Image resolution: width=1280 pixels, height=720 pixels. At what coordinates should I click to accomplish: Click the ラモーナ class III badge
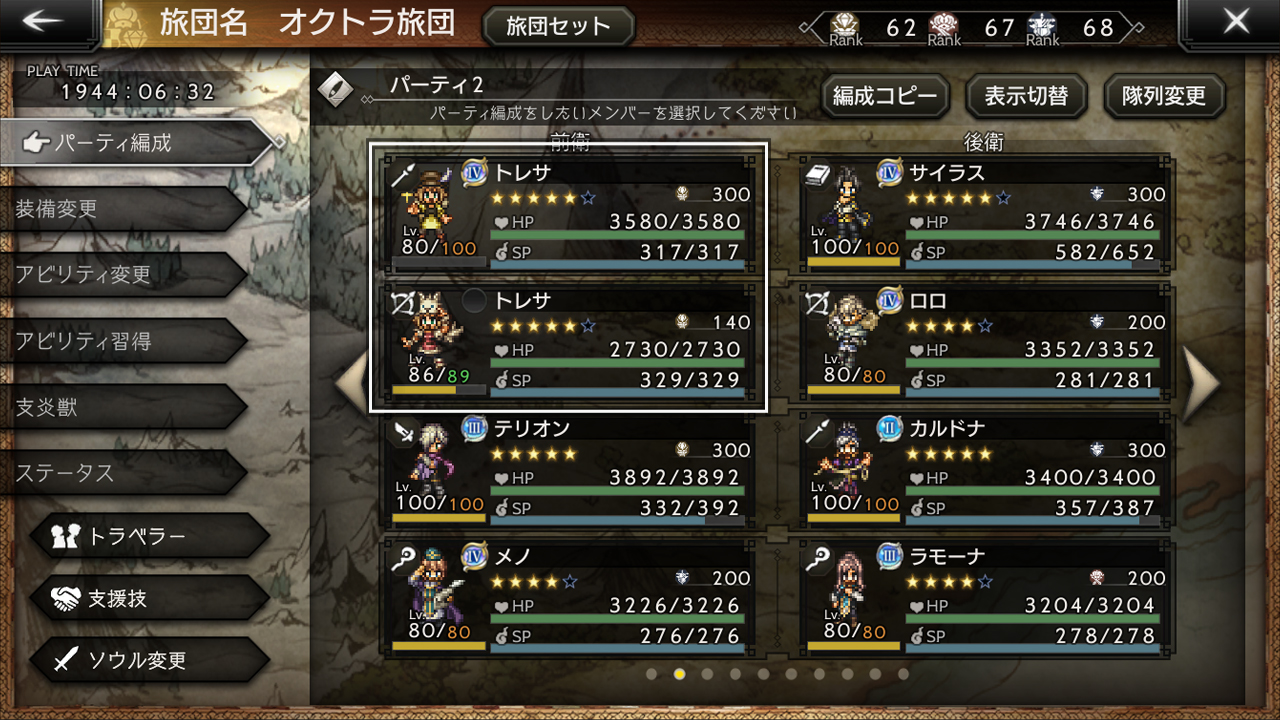pos(890,556)
